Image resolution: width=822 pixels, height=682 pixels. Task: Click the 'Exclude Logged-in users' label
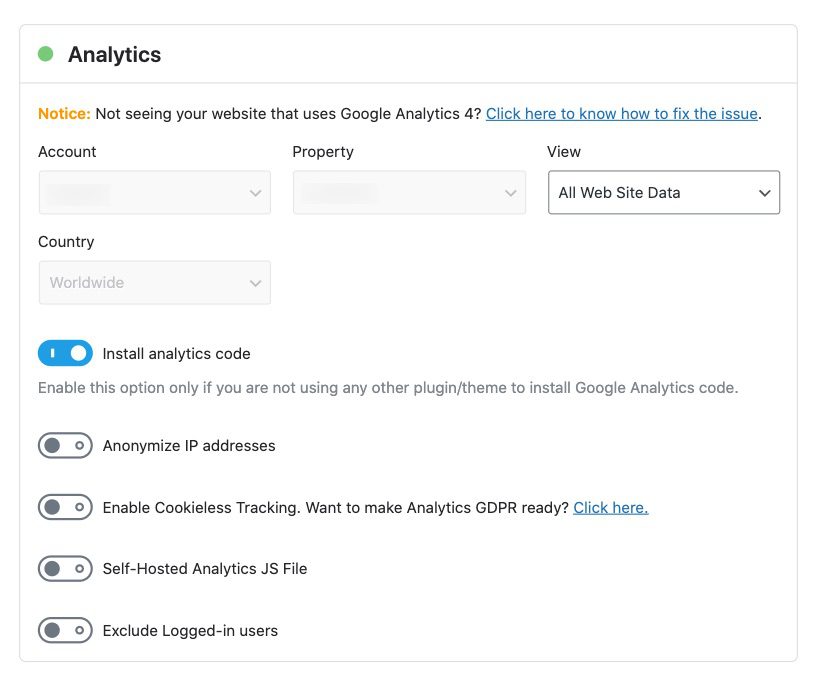click(x=190, y=631)
